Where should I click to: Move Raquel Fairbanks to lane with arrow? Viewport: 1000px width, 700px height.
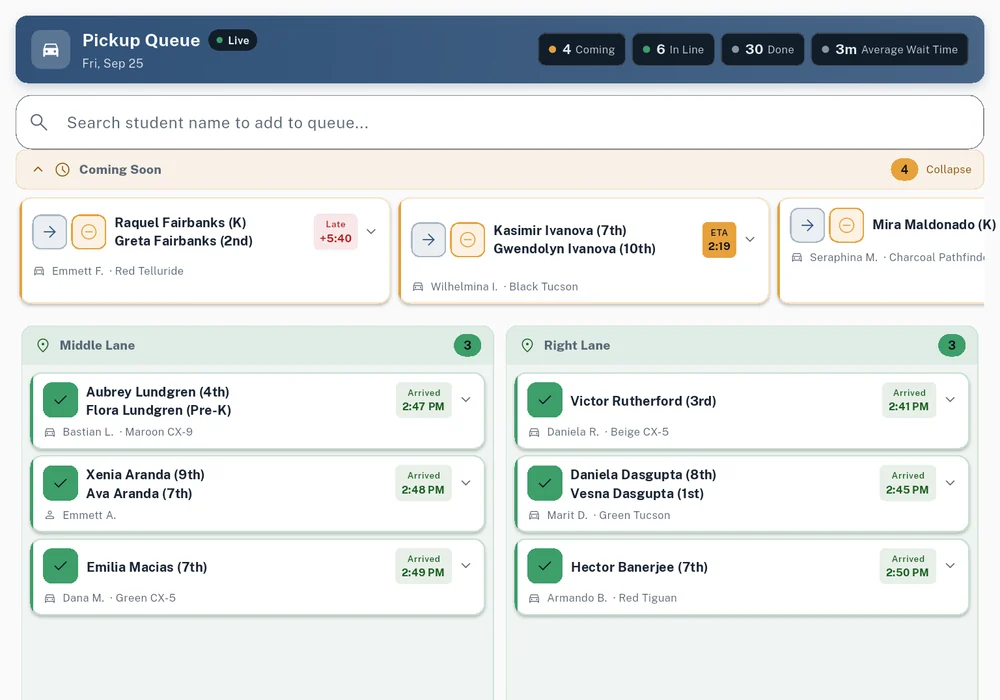coord(50,231)
